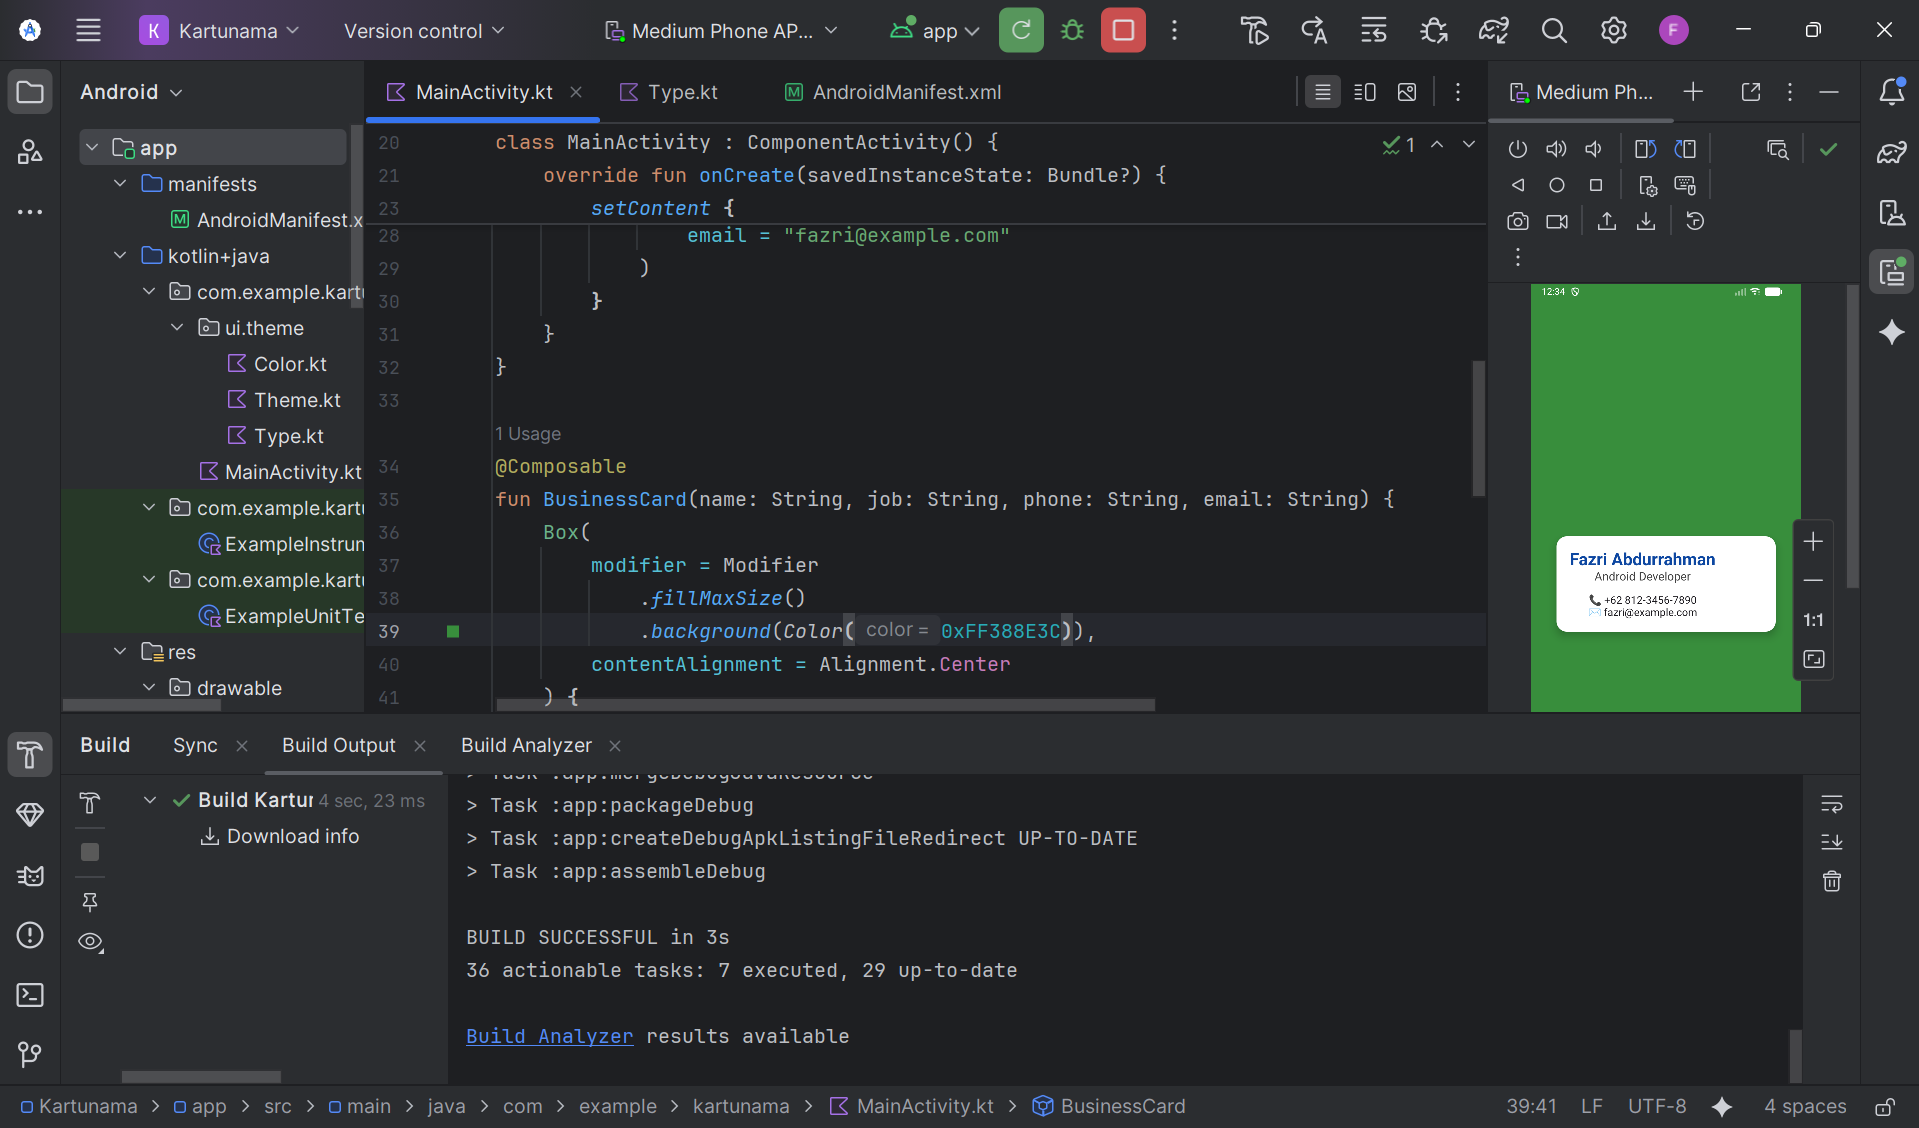The image size is (1919, 1128).
Task: Switch to the Type.kt editor tab
Action: point(682,92)
